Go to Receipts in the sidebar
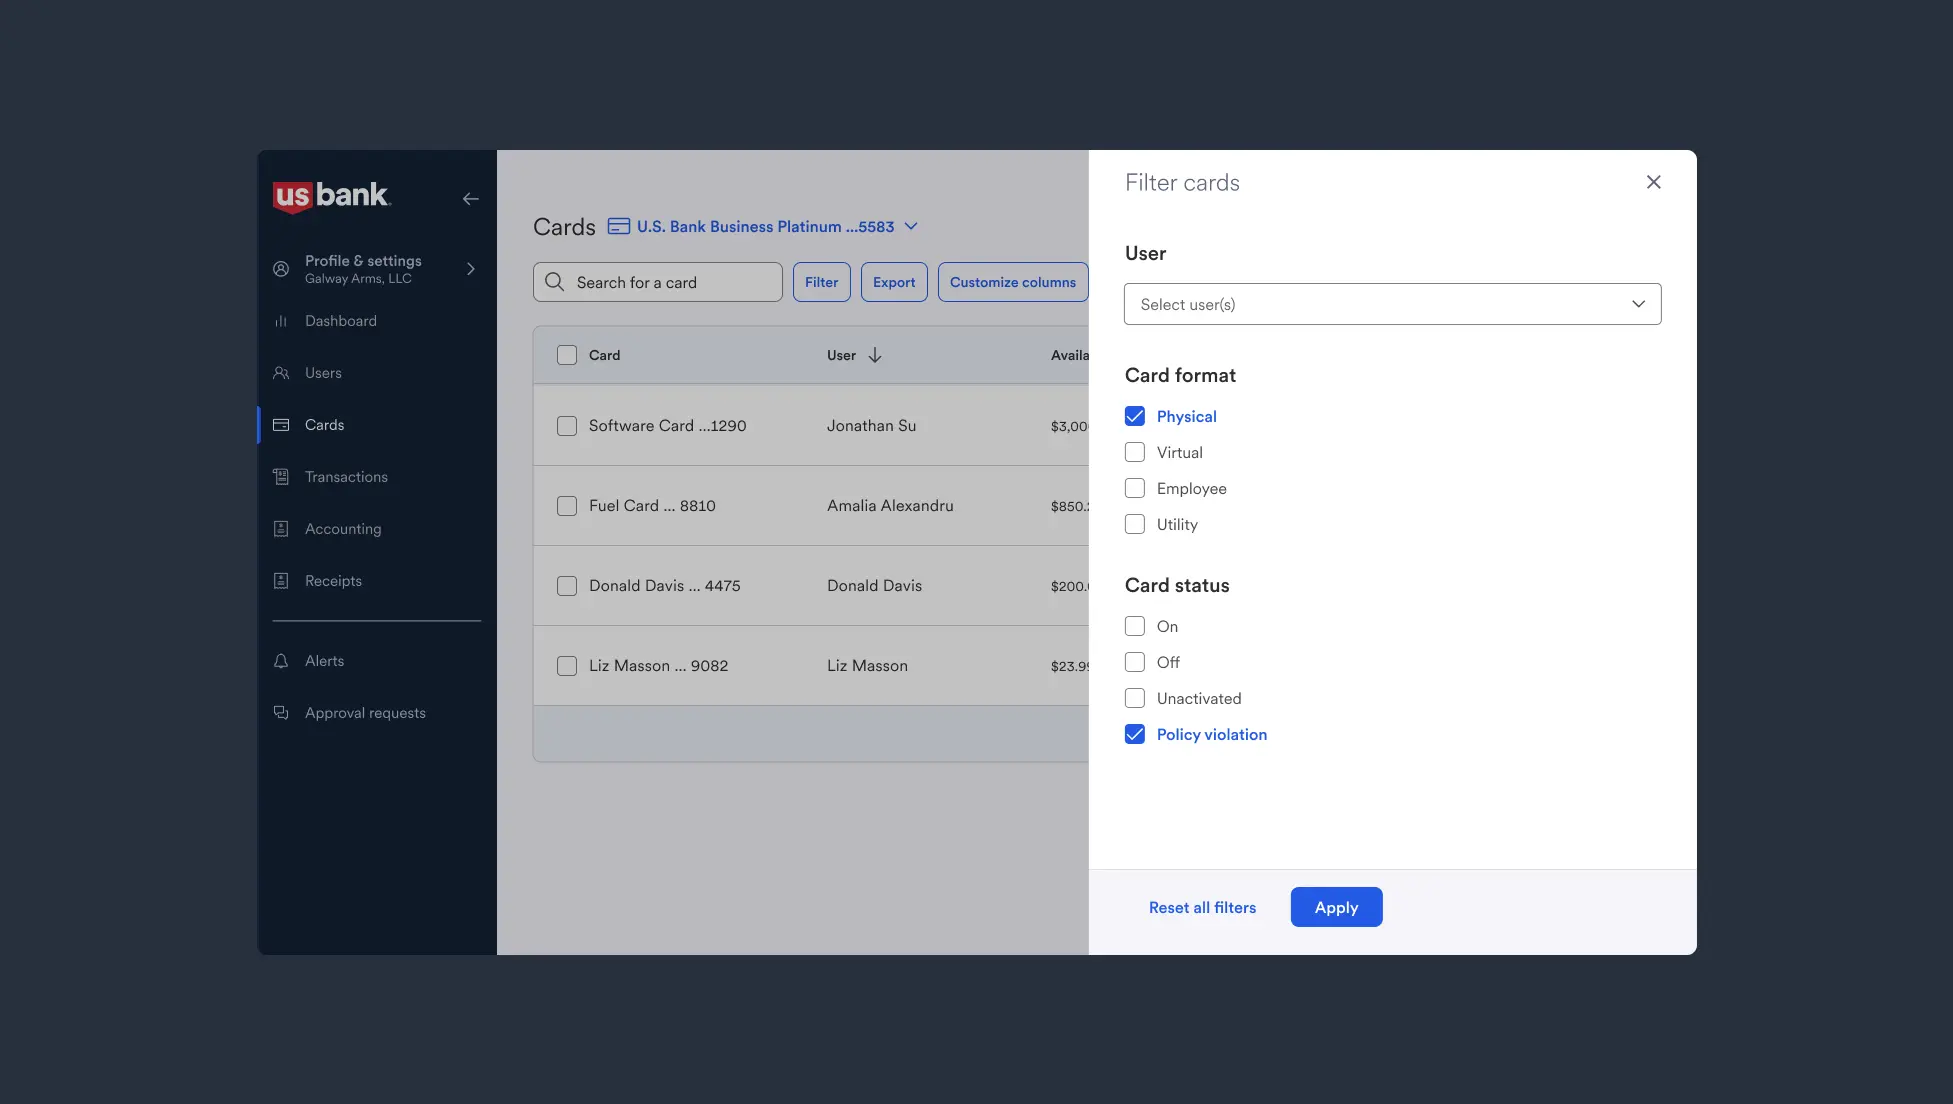 (333, 581)
